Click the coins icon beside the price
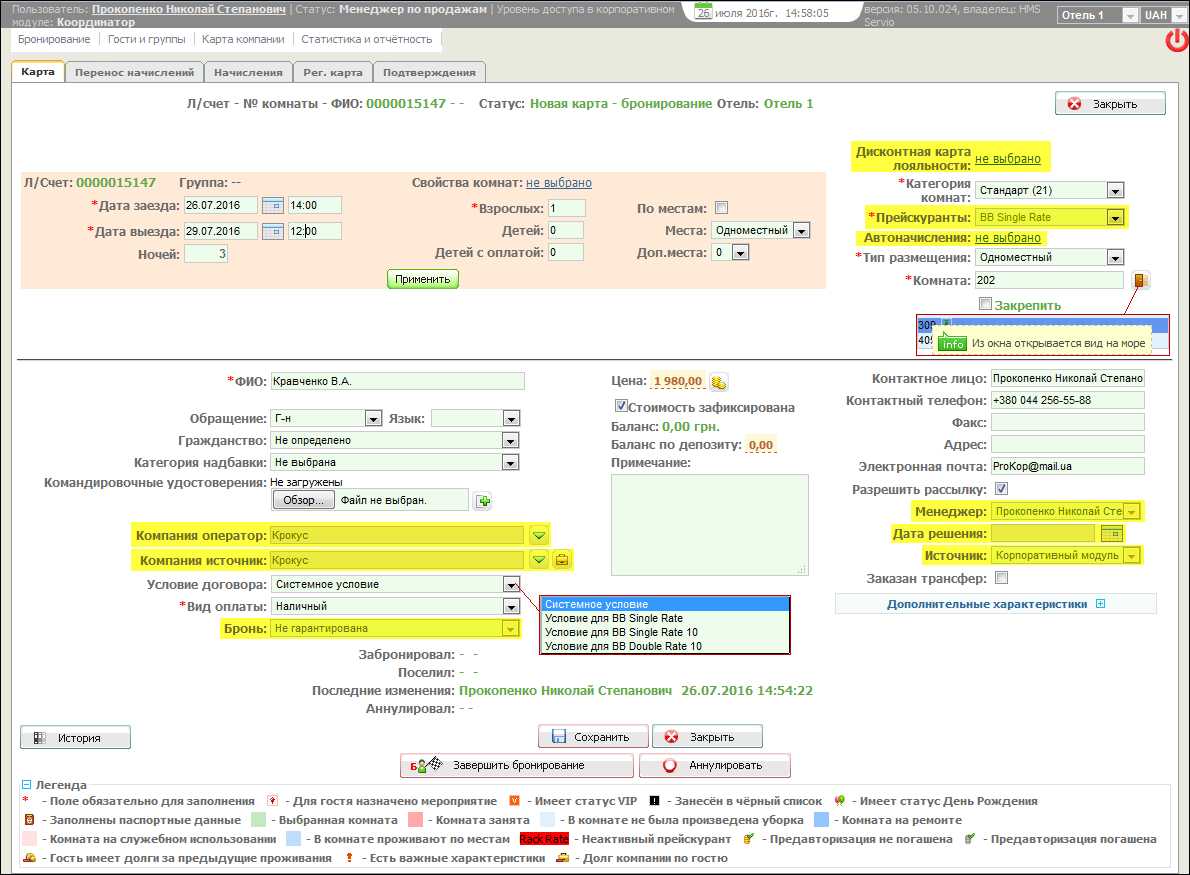Image resolution: width=1190 pixels, height=875 pixels. click(718, 382)
